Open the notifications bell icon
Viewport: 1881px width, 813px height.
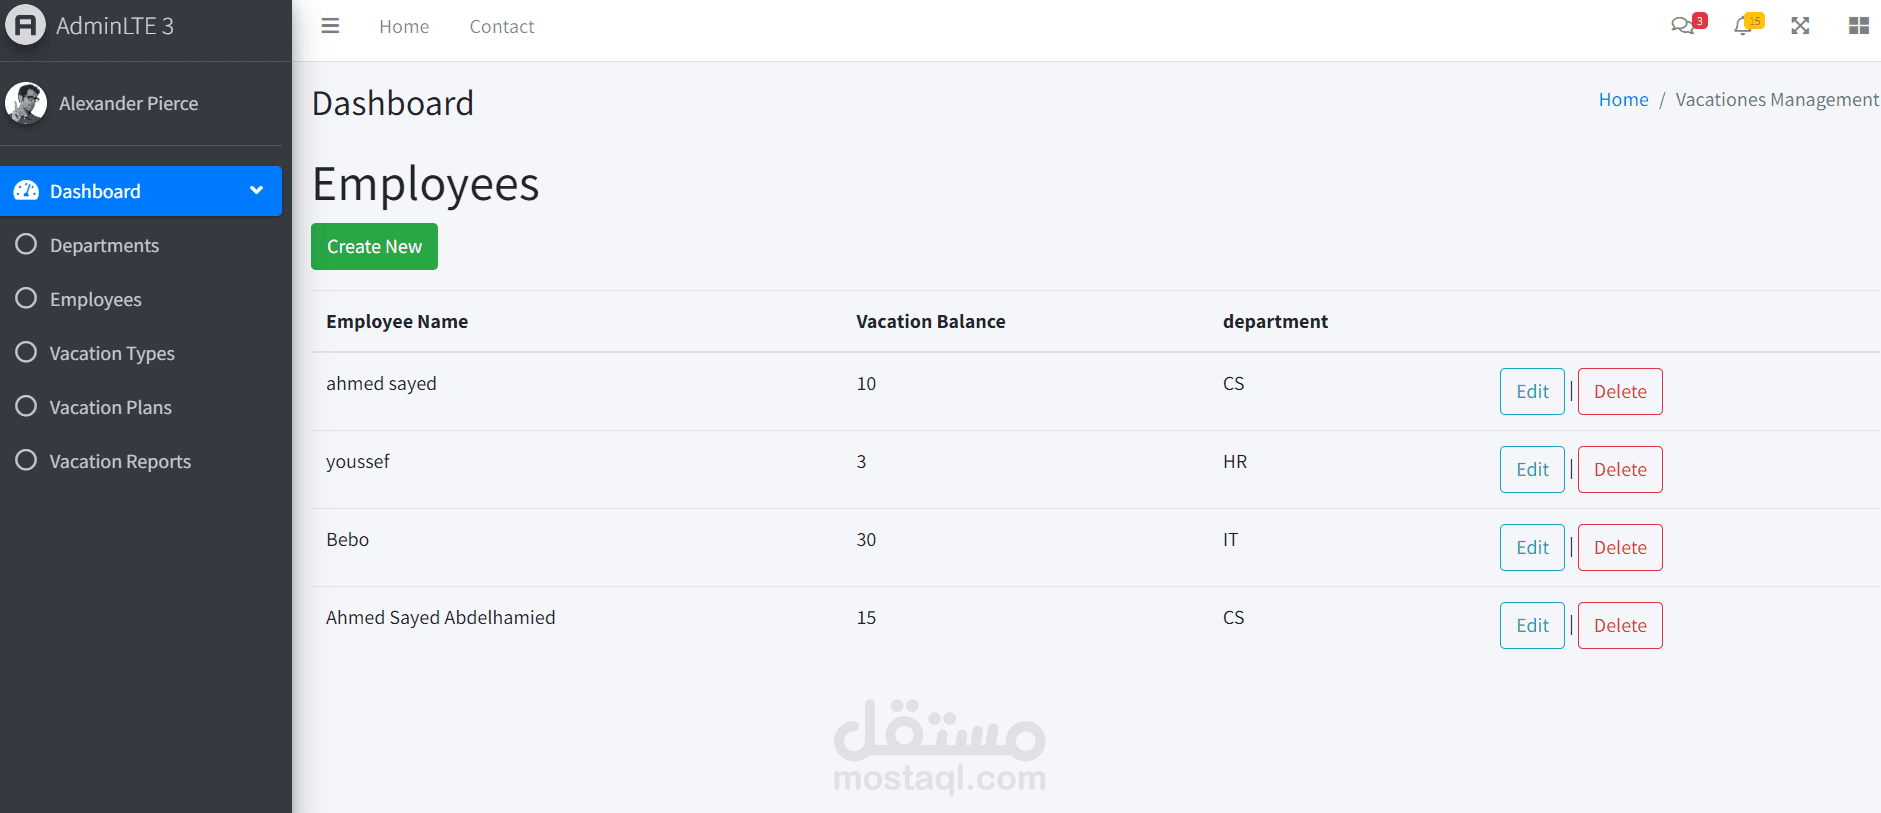pyautogui.click(x=1743, y=26)
